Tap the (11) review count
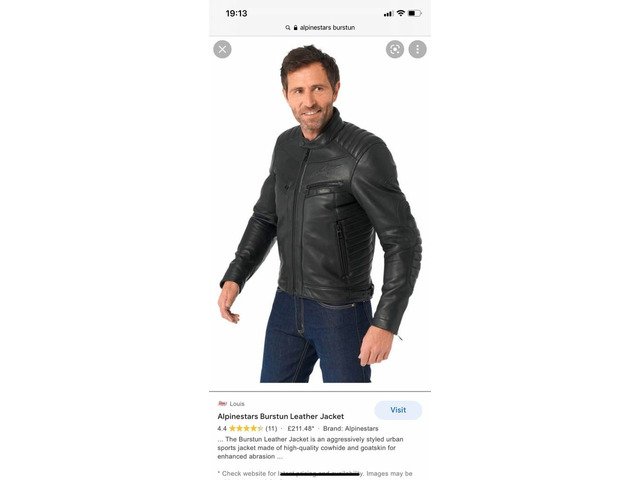 271,429
